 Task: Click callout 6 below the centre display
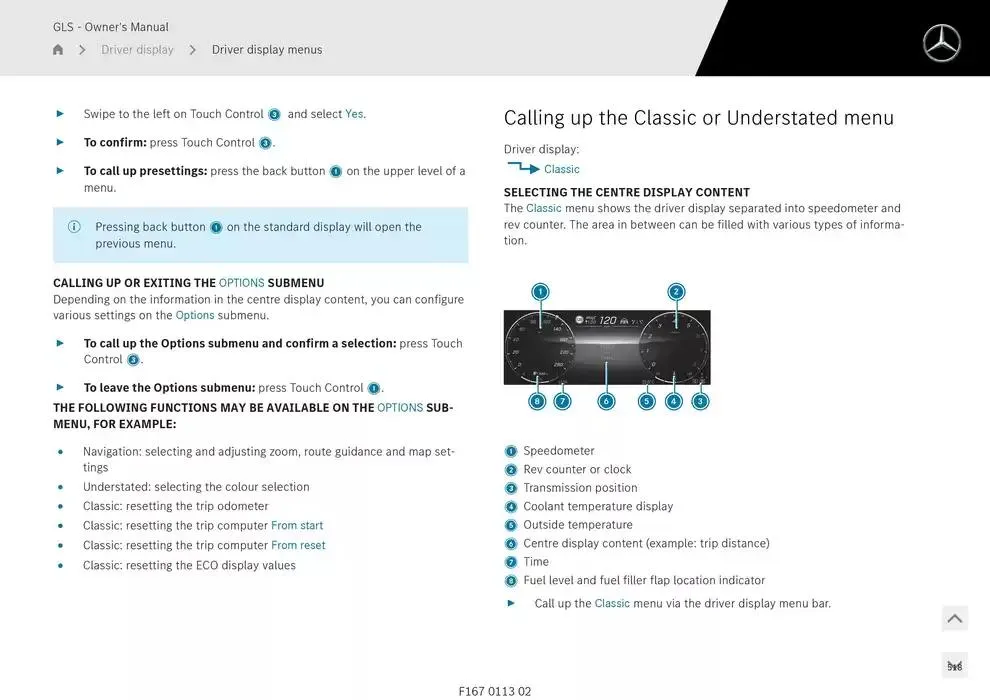[x=606, y=401]
